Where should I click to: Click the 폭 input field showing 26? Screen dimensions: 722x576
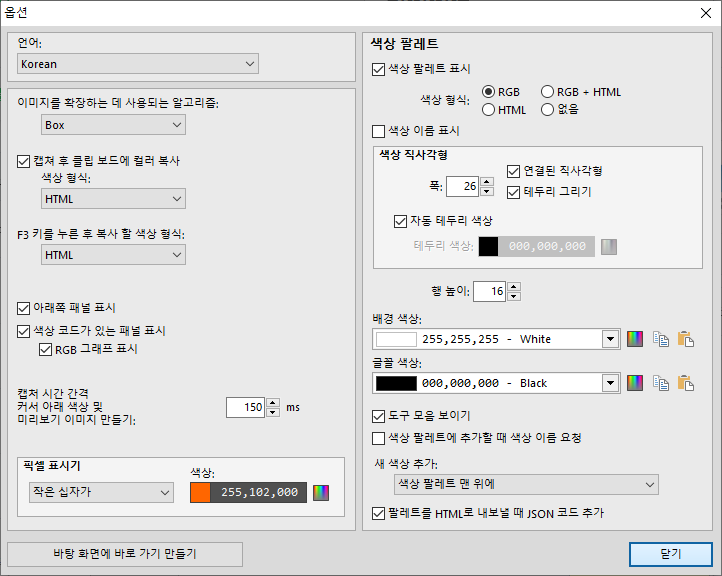[x=463, y=186]
